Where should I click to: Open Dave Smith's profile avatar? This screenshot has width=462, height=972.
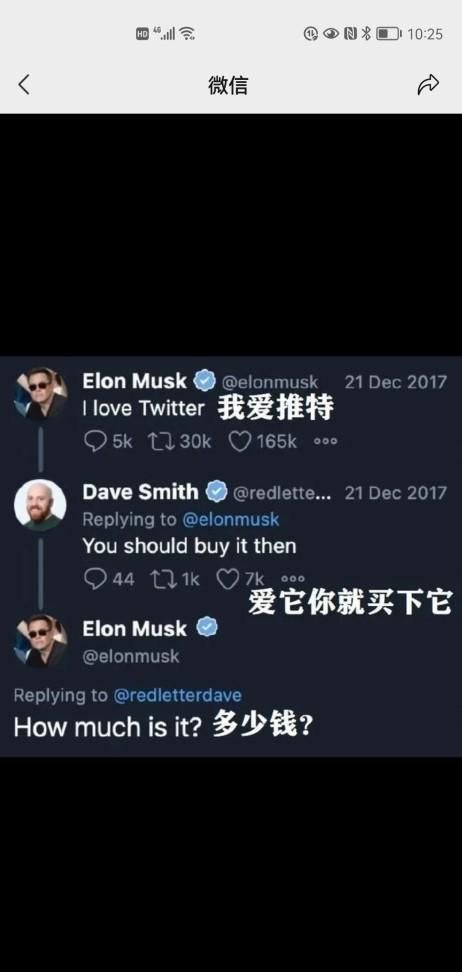point(40,505)
